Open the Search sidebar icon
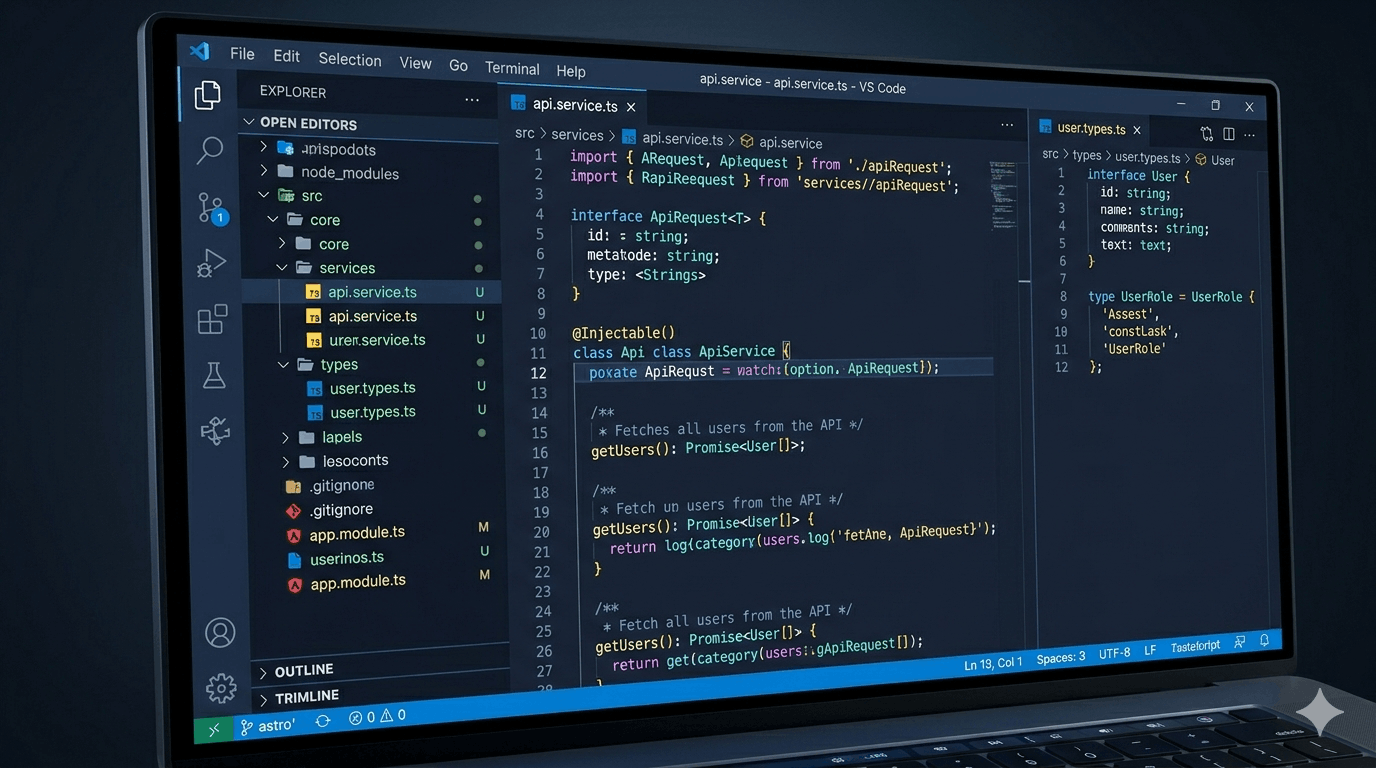1376x768 pixels. click(x=210, y=150)
